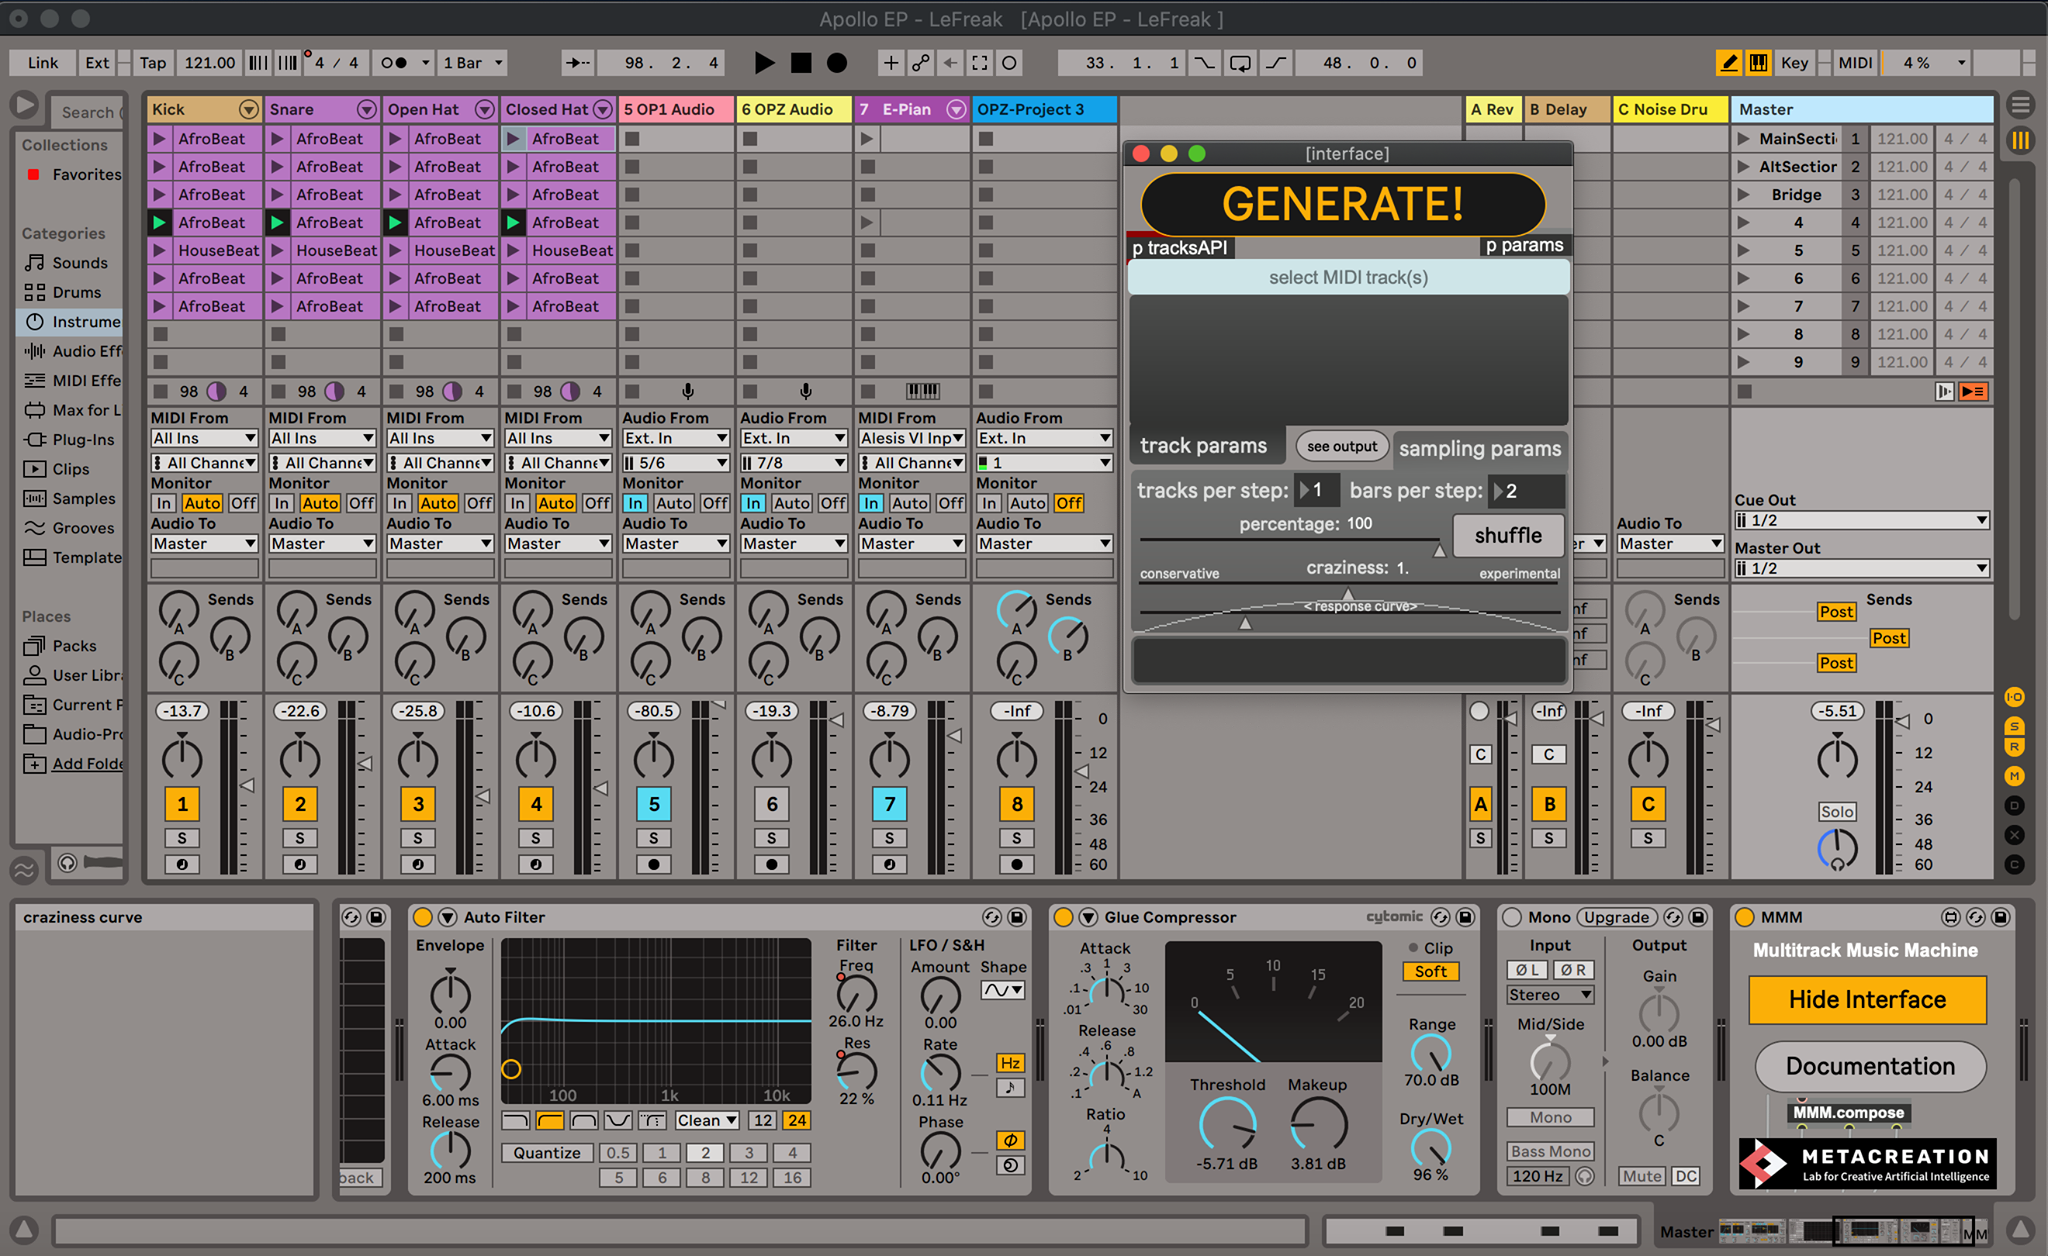The image size is (2048, 1256).
Task: Open the MMM Documentation button
Action: (1870, 1067)
